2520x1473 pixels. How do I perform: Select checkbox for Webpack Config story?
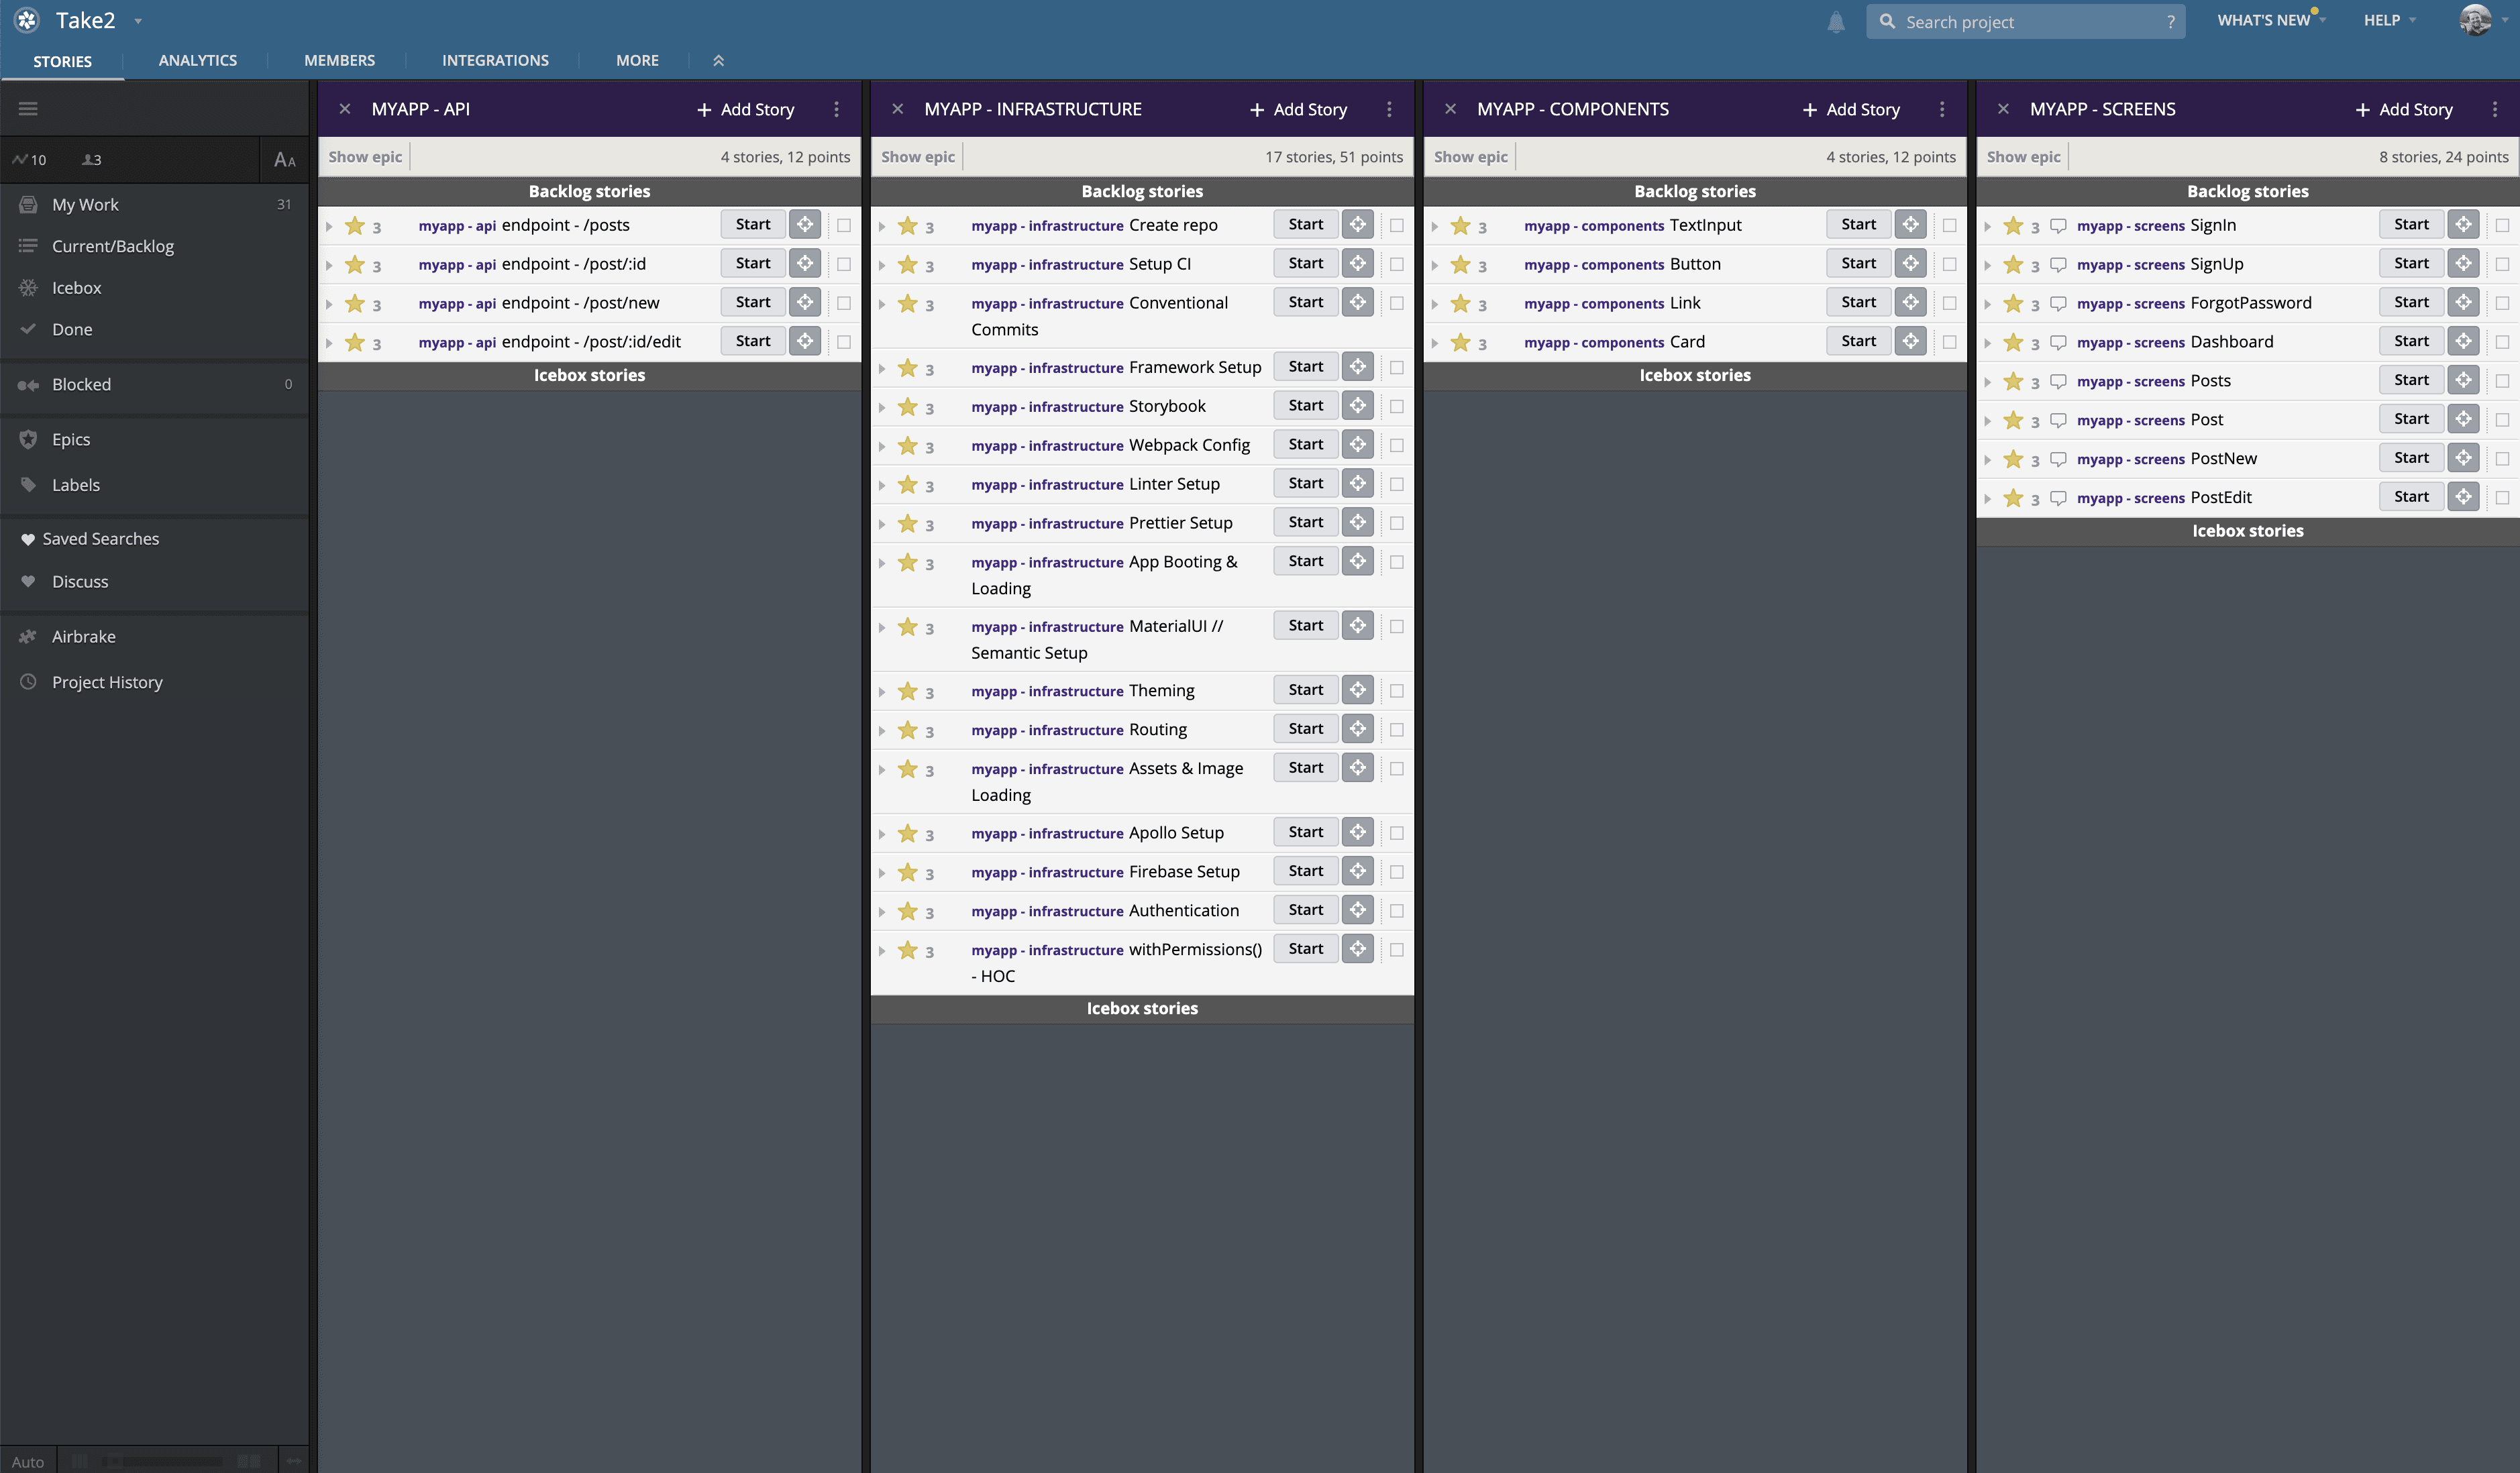point(1397,445)
